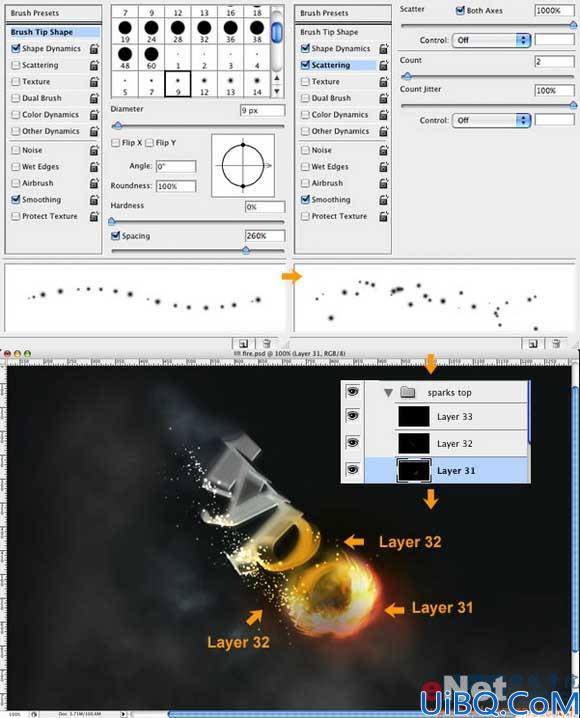This screenshot has height=718, width=580.
Task: Click the create new brush icon below left preview
Action: tap(244, 343)
